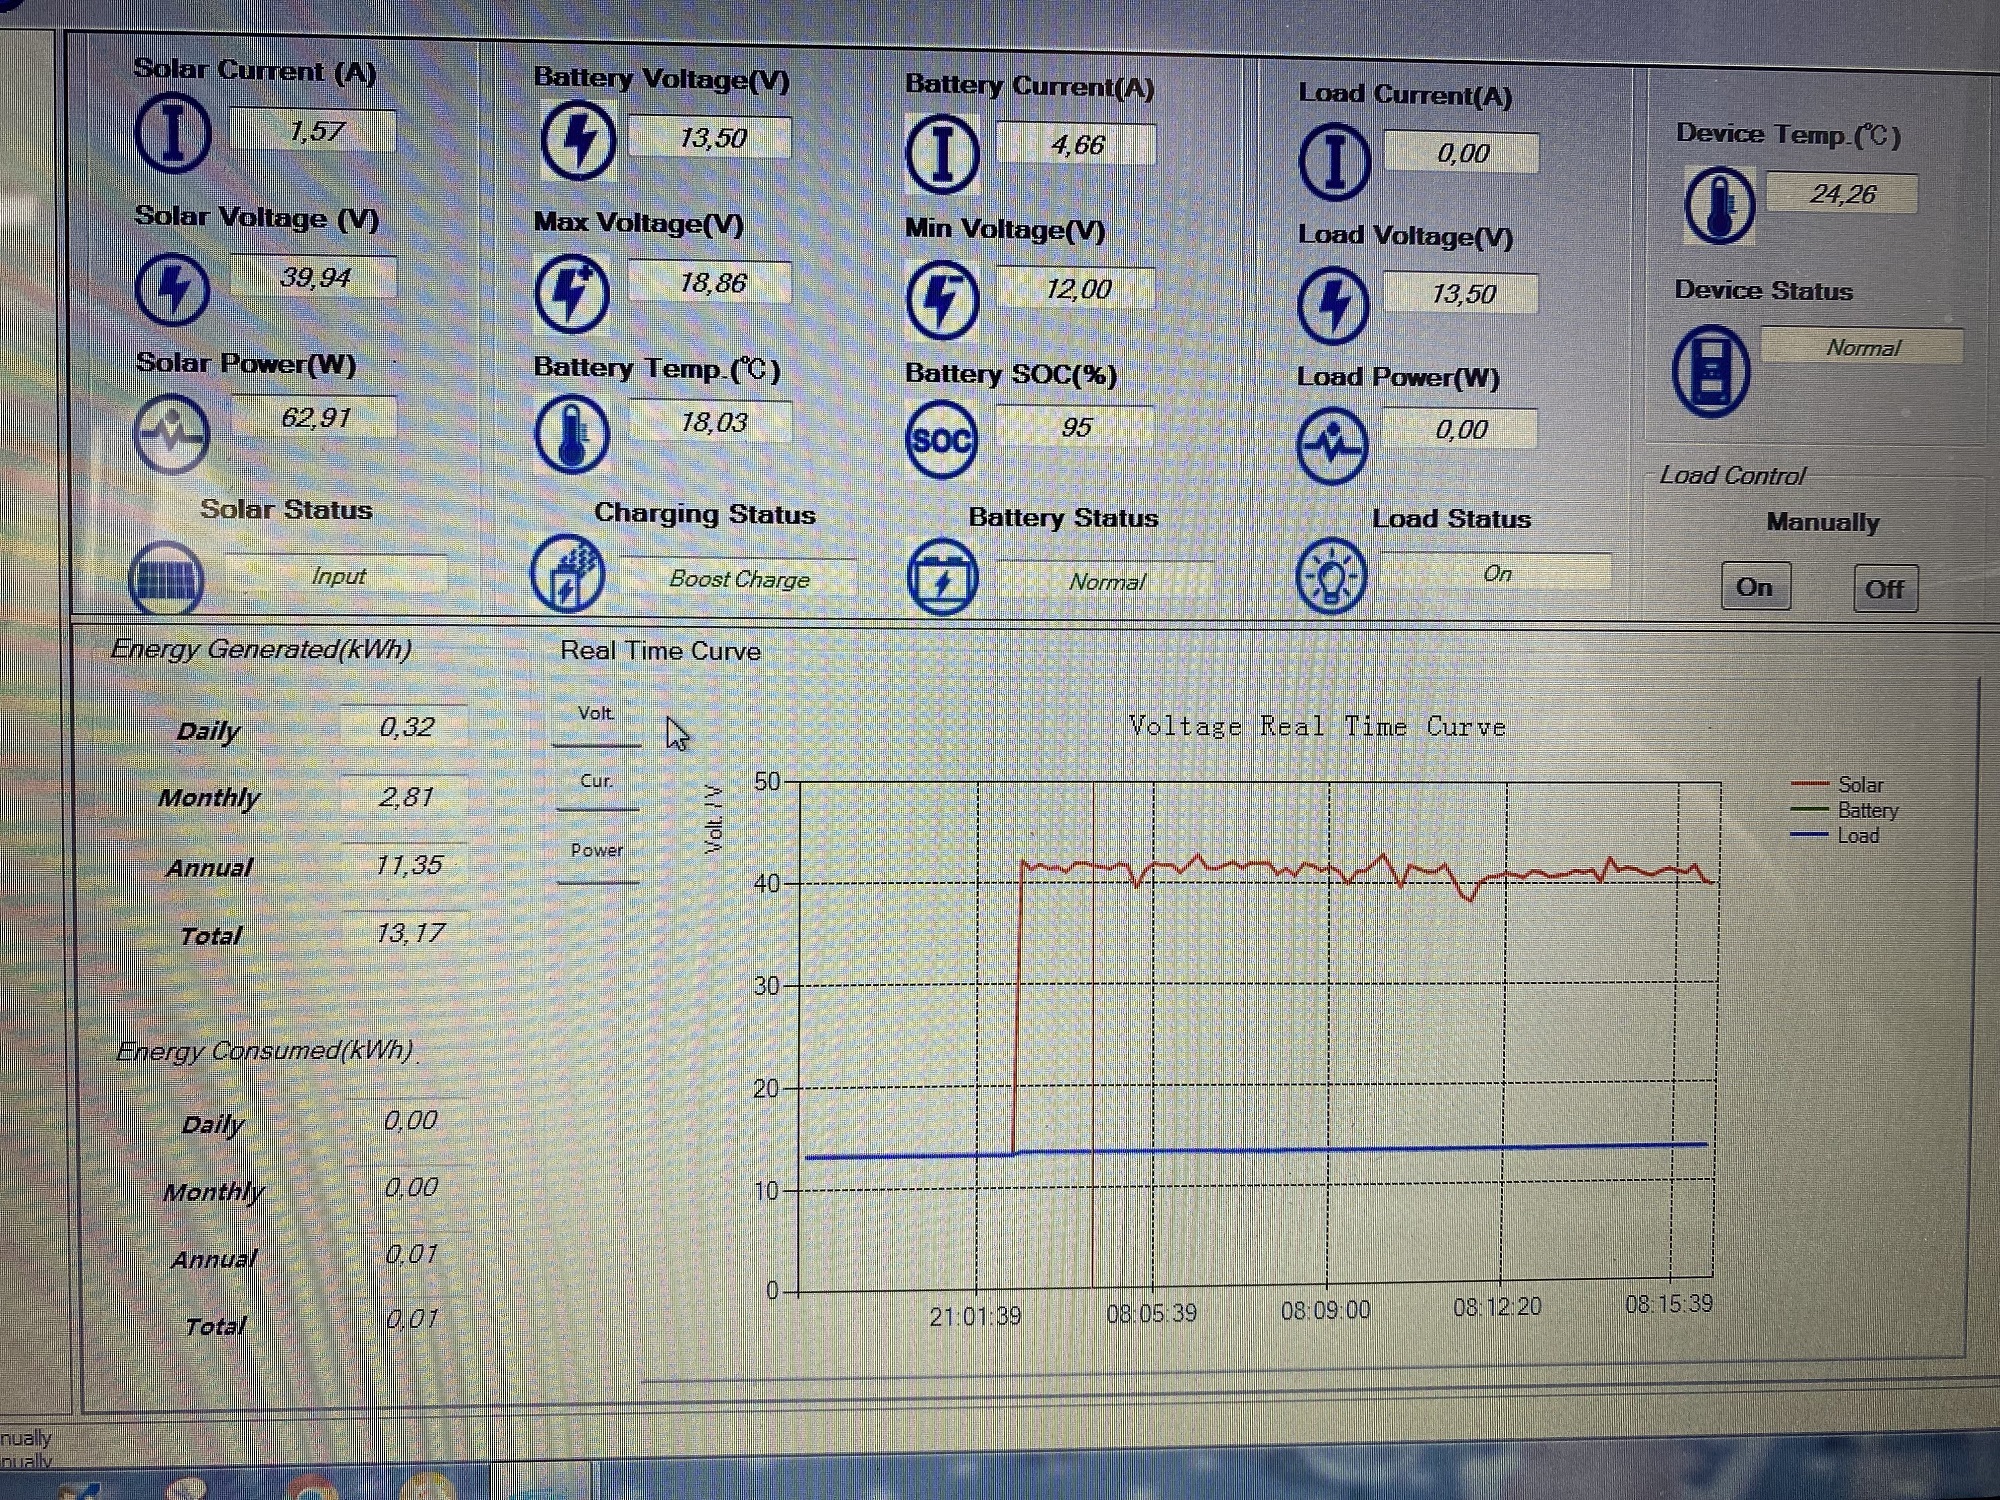Click the Battery SOC icon
Screen dimensions: 2000x1500
click(x=940, y=439)
